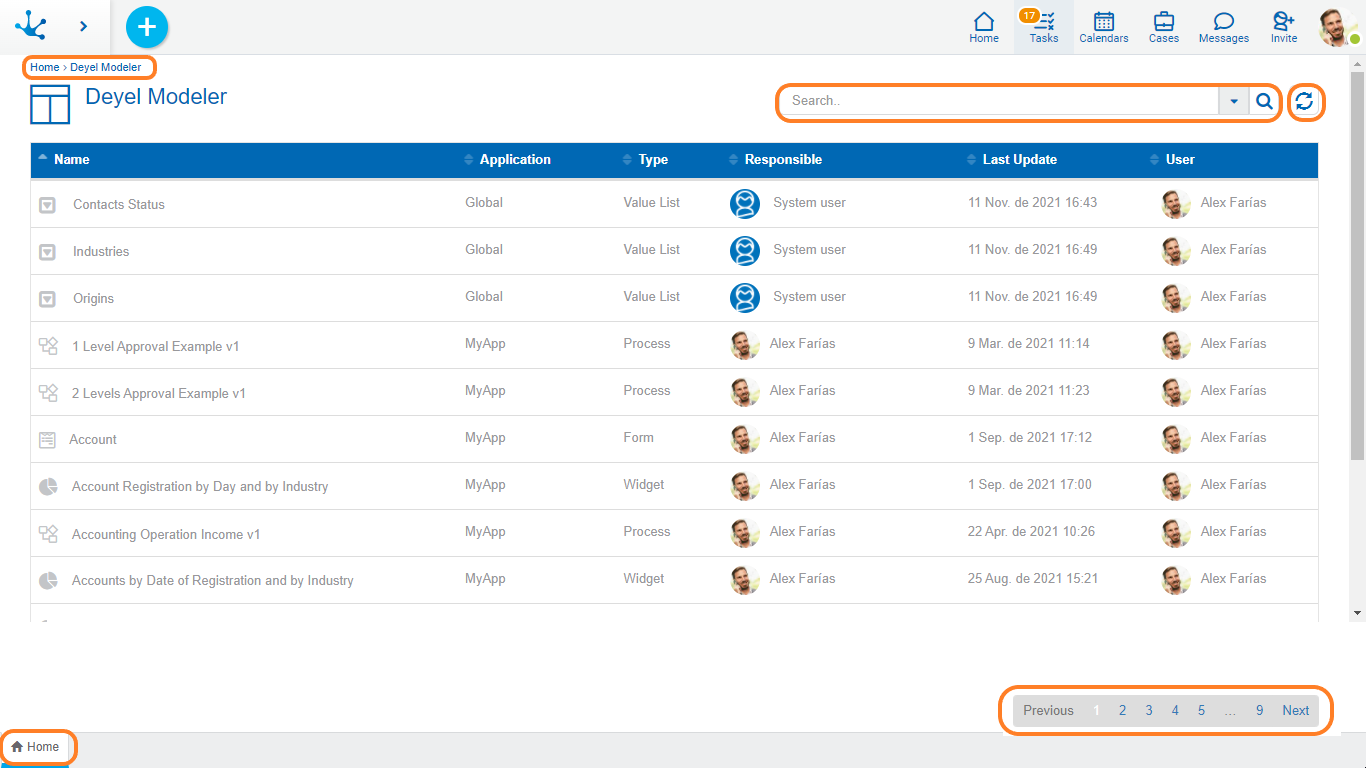Refresh the modeler list
The height and width of the screenshot is (768, 1366).
(1304, 101)
